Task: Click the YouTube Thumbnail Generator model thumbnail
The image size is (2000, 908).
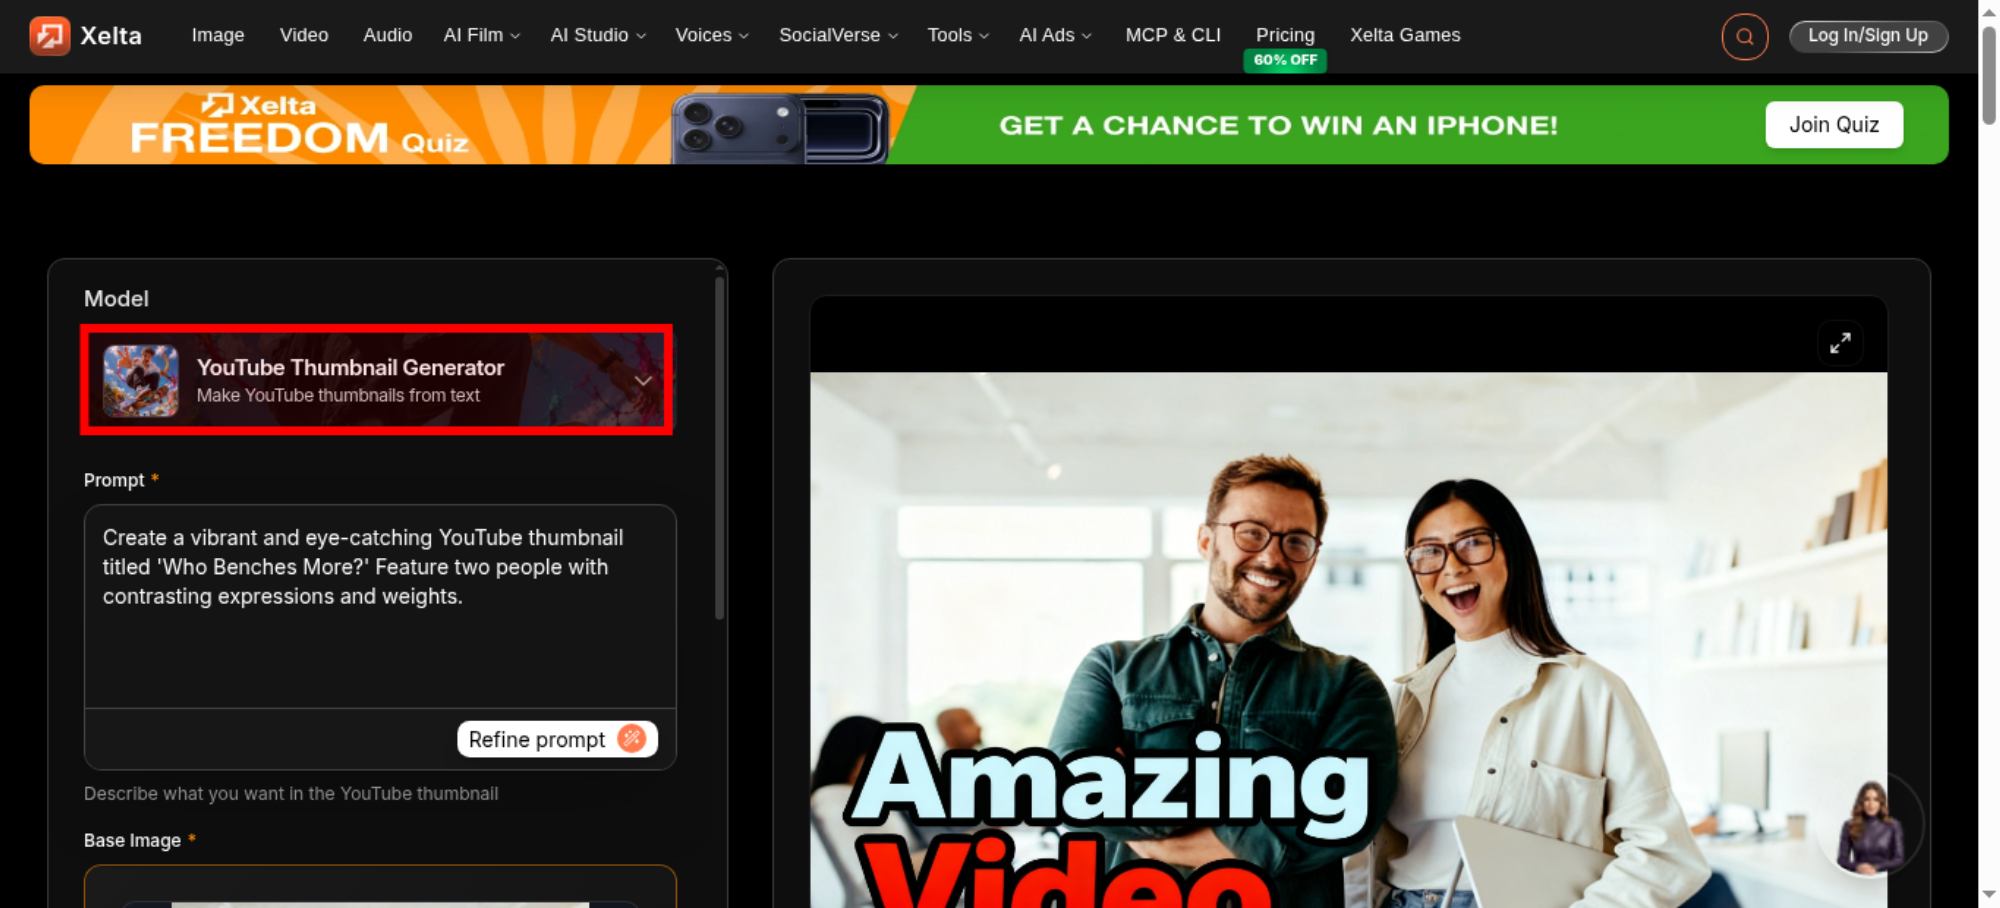Action: point(140,380)
